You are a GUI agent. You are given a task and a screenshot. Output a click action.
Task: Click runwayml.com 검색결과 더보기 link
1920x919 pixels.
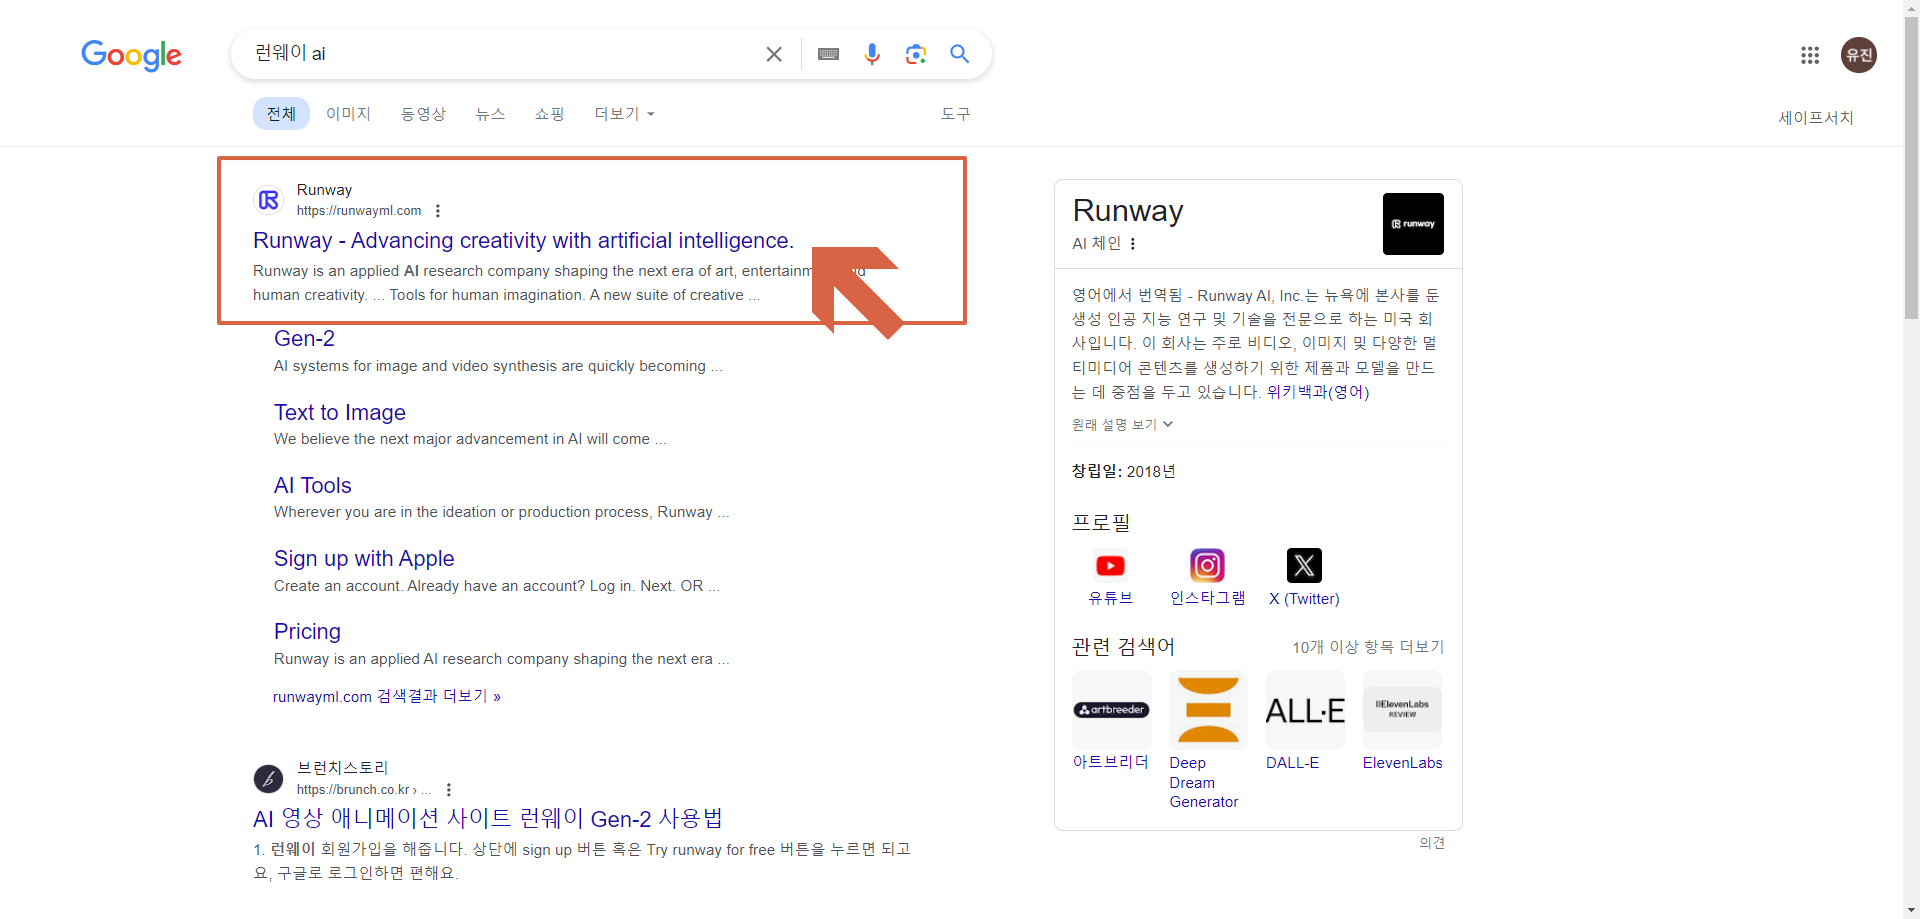(x=387, y=697)
